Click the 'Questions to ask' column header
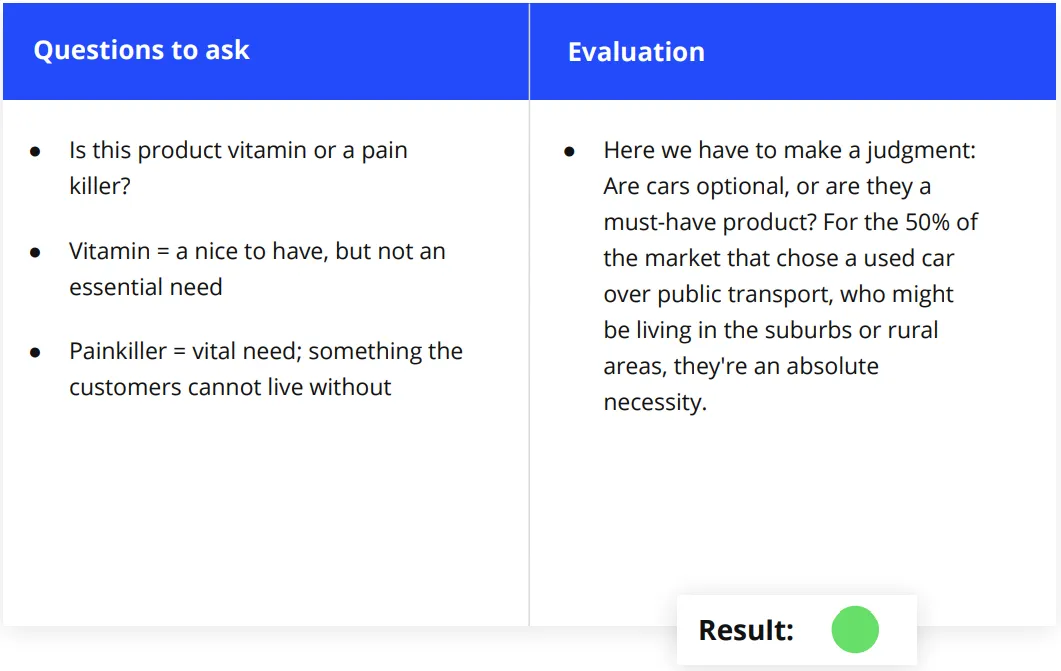The height and width of the screenshot is (671, 1061). (x=141, y=50)
